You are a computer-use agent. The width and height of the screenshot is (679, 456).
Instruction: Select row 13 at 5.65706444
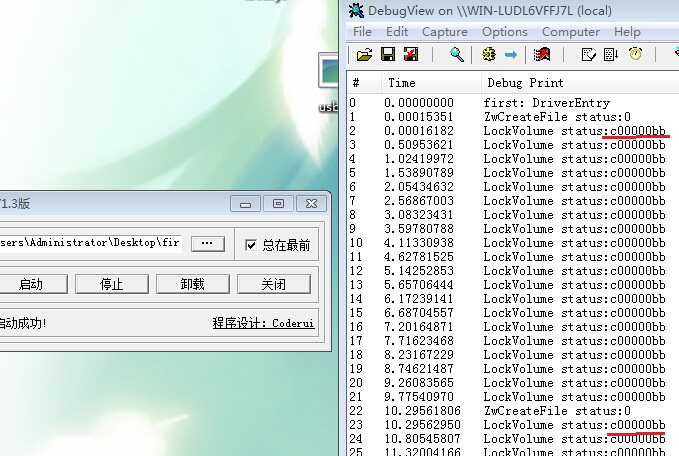[513, 285]
